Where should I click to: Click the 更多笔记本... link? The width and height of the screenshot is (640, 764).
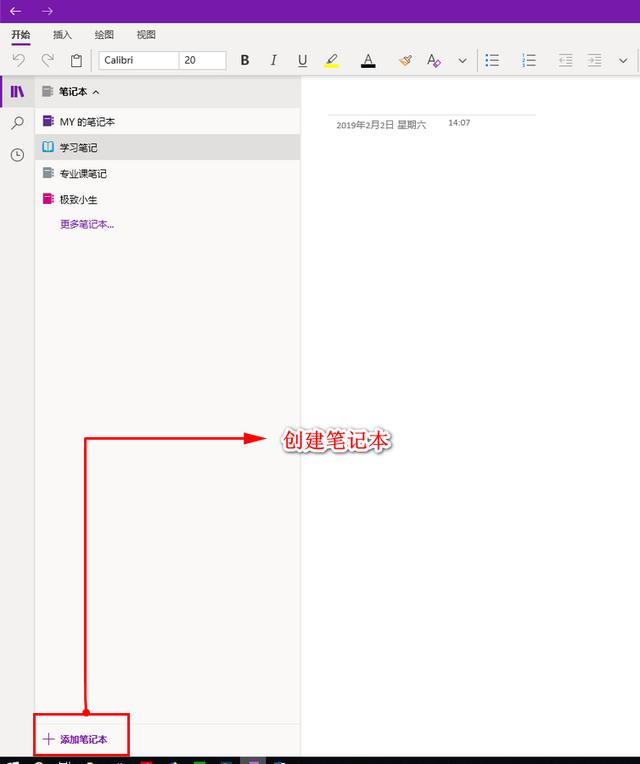pos(87,224)
